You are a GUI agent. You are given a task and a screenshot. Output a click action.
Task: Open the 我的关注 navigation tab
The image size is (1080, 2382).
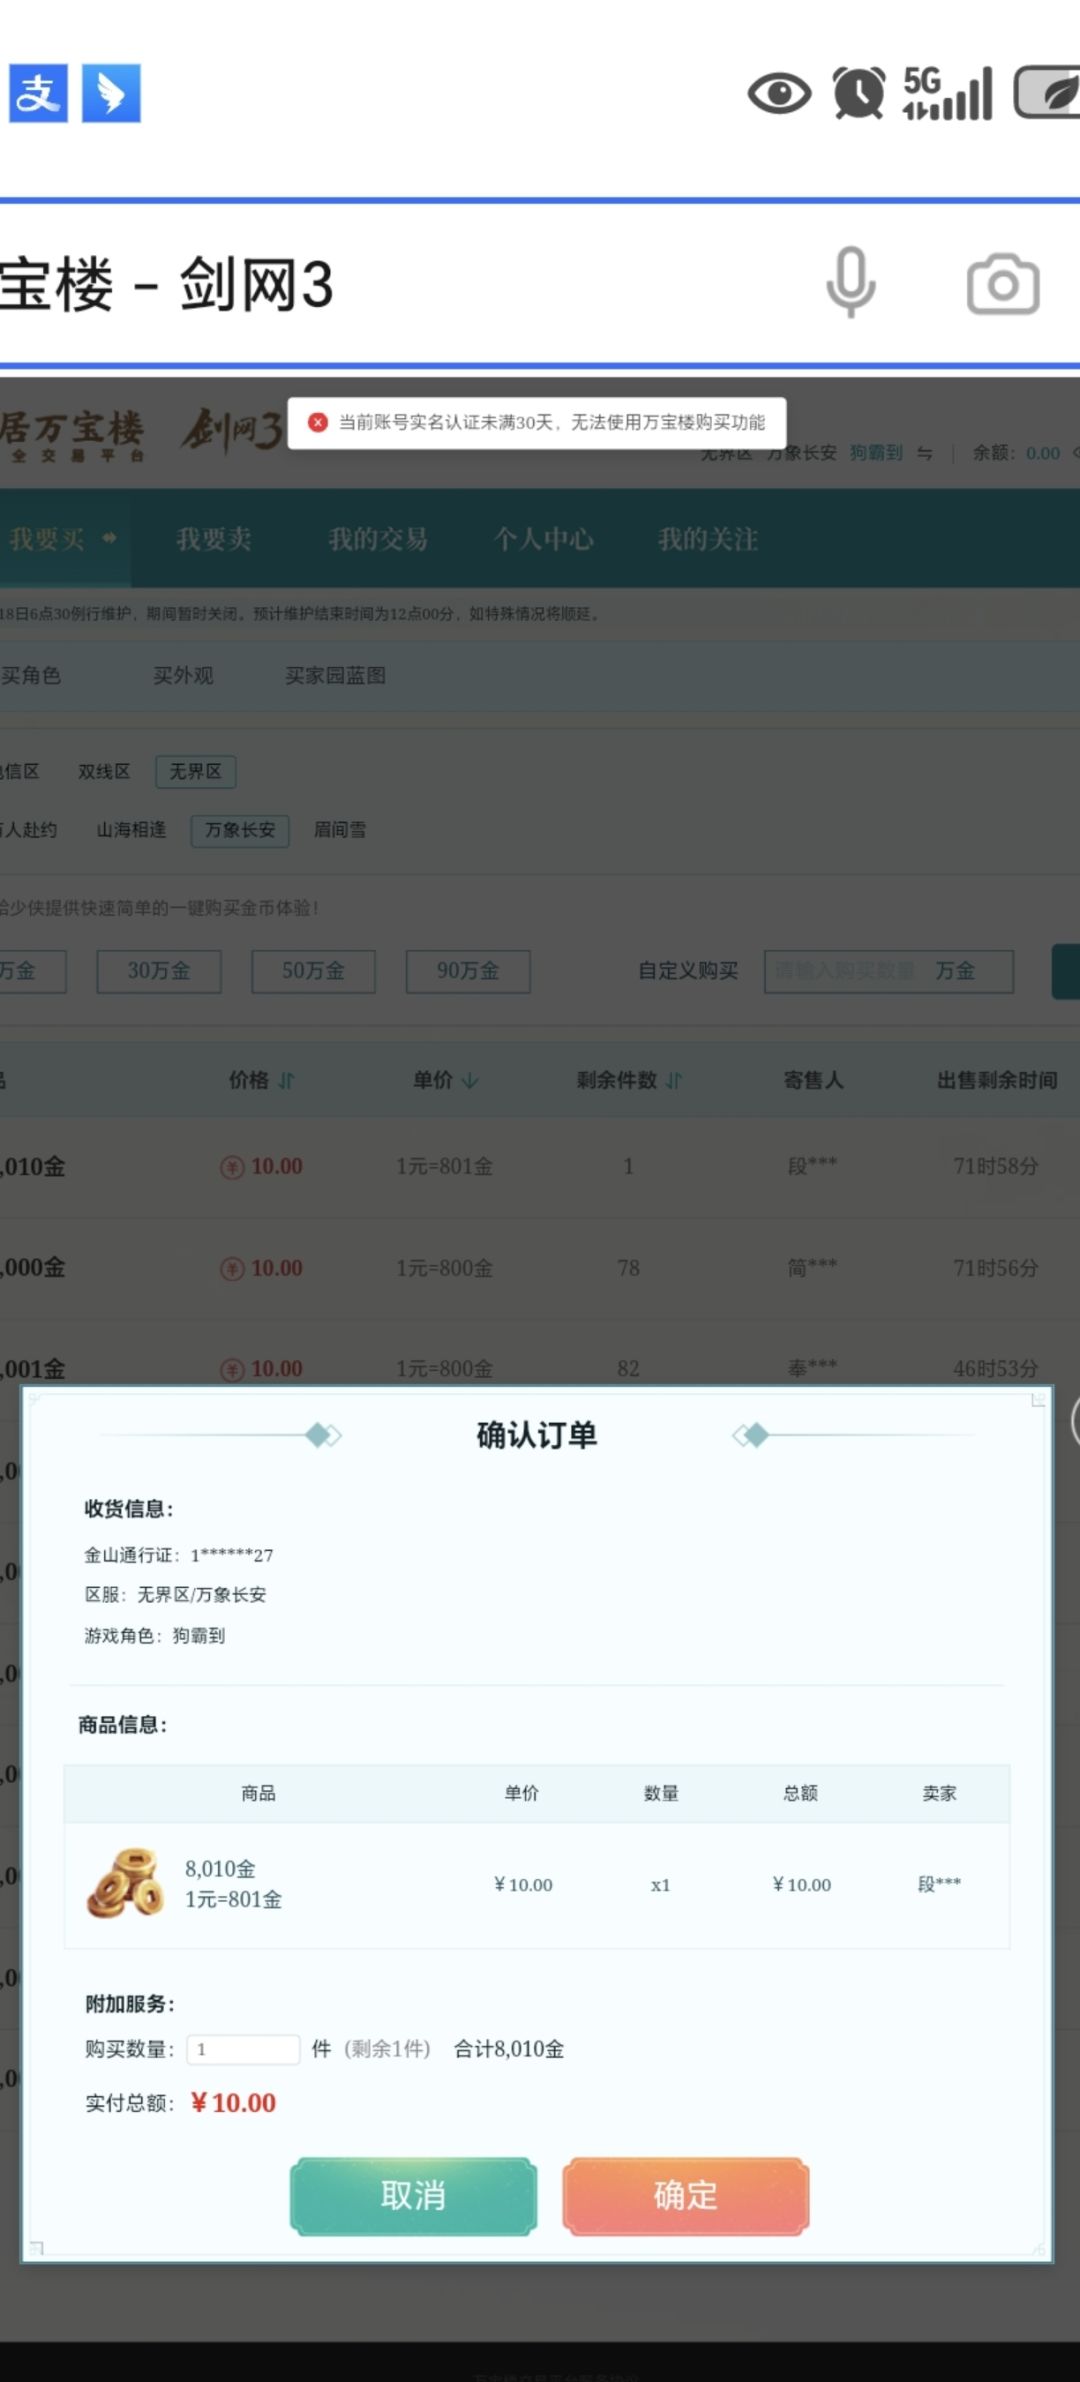tap(708, 539)
